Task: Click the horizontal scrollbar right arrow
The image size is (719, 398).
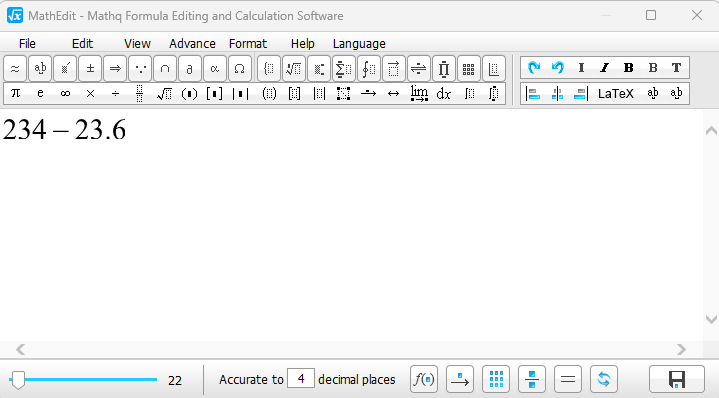Action: pos(681,349)
